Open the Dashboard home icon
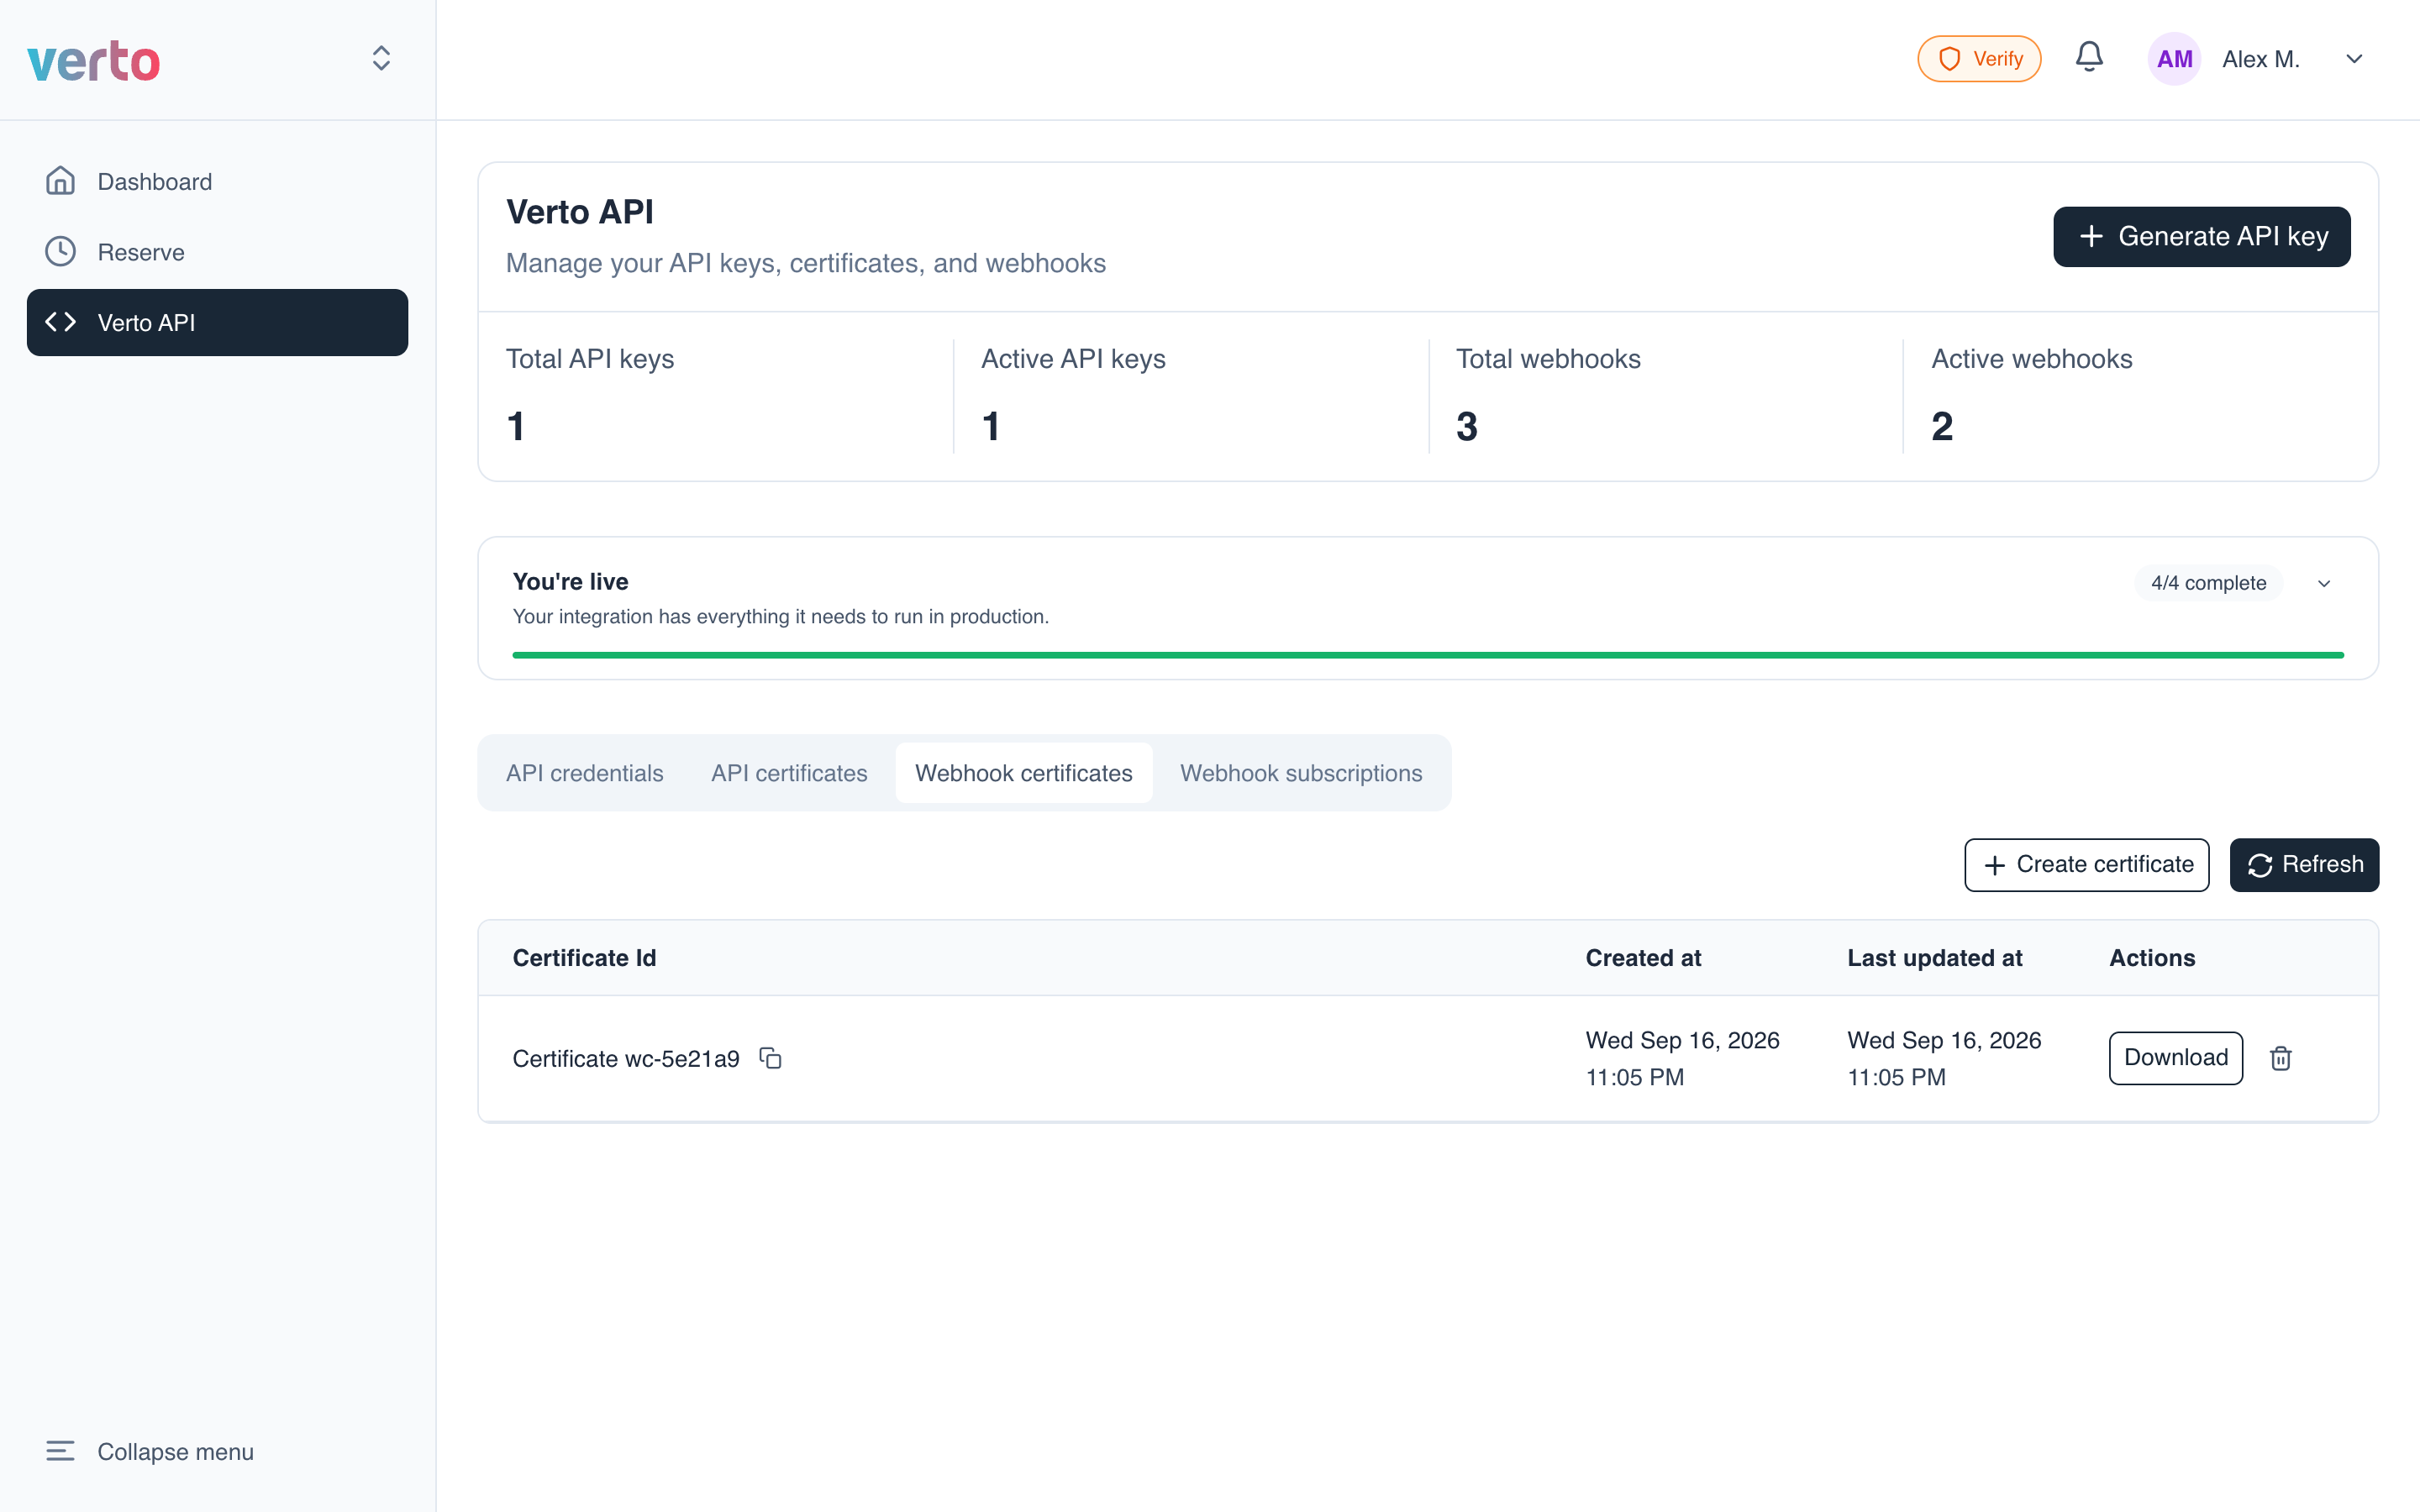 pyautogui.click(x=60, y=181)
